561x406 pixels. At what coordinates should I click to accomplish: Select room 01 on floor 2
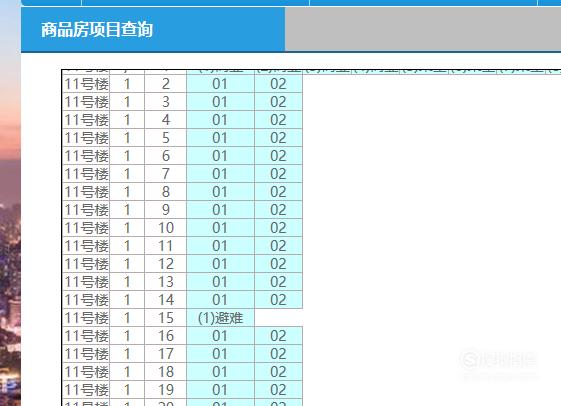220,84
